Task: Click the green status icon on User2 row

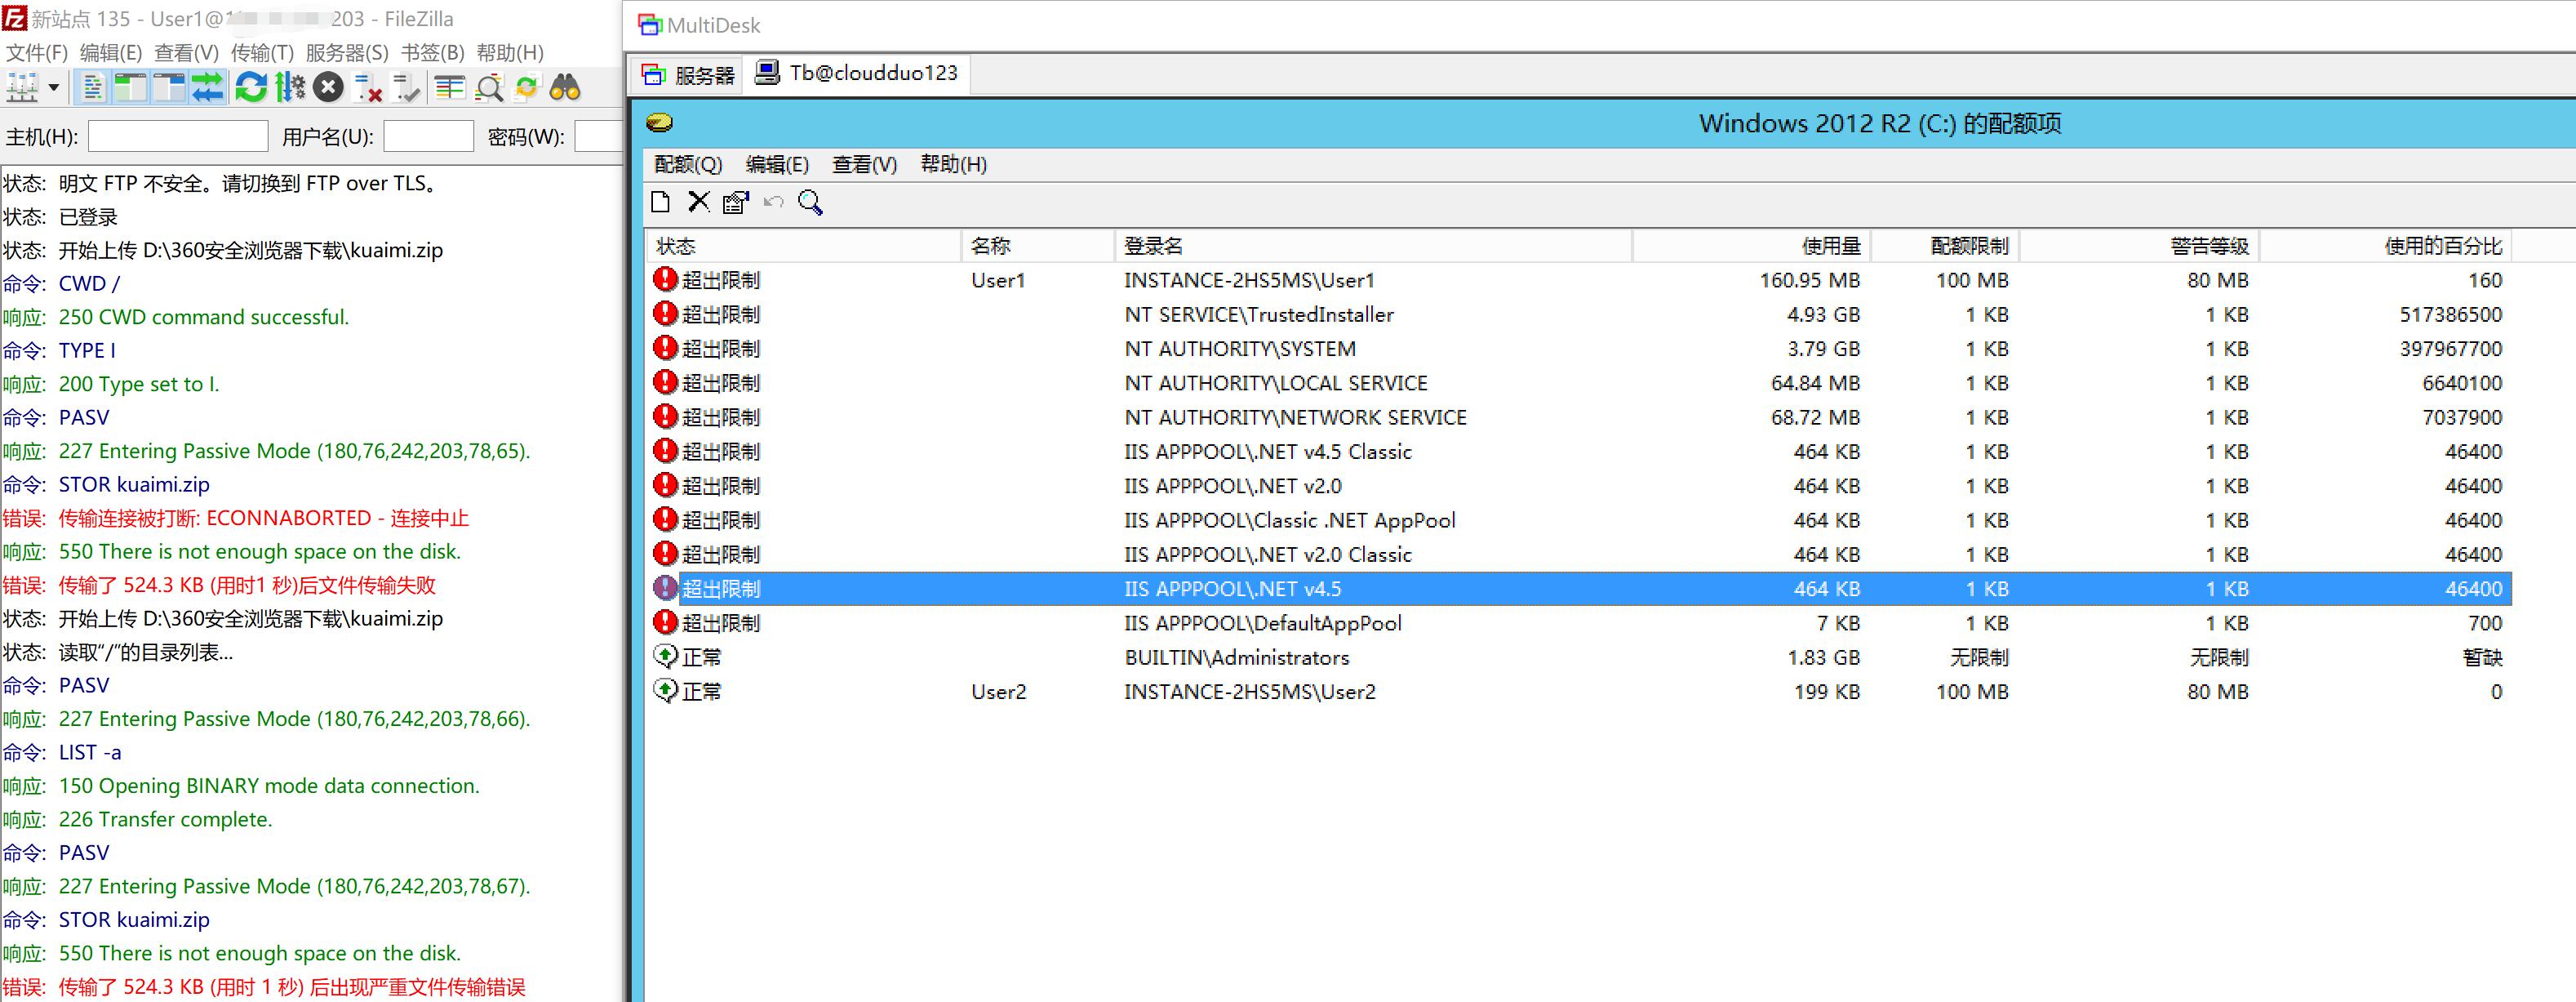Action: [665, 691]
